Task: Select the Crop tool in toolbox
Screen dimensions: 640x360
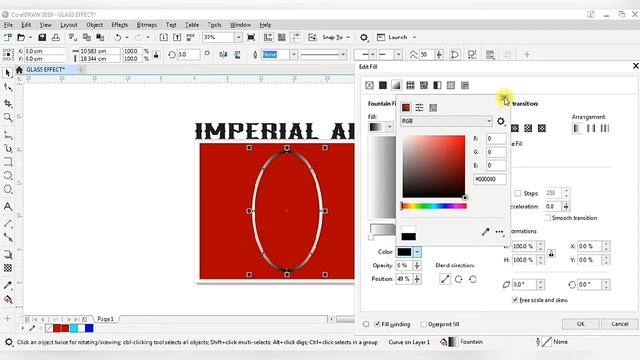Action: 8,104
